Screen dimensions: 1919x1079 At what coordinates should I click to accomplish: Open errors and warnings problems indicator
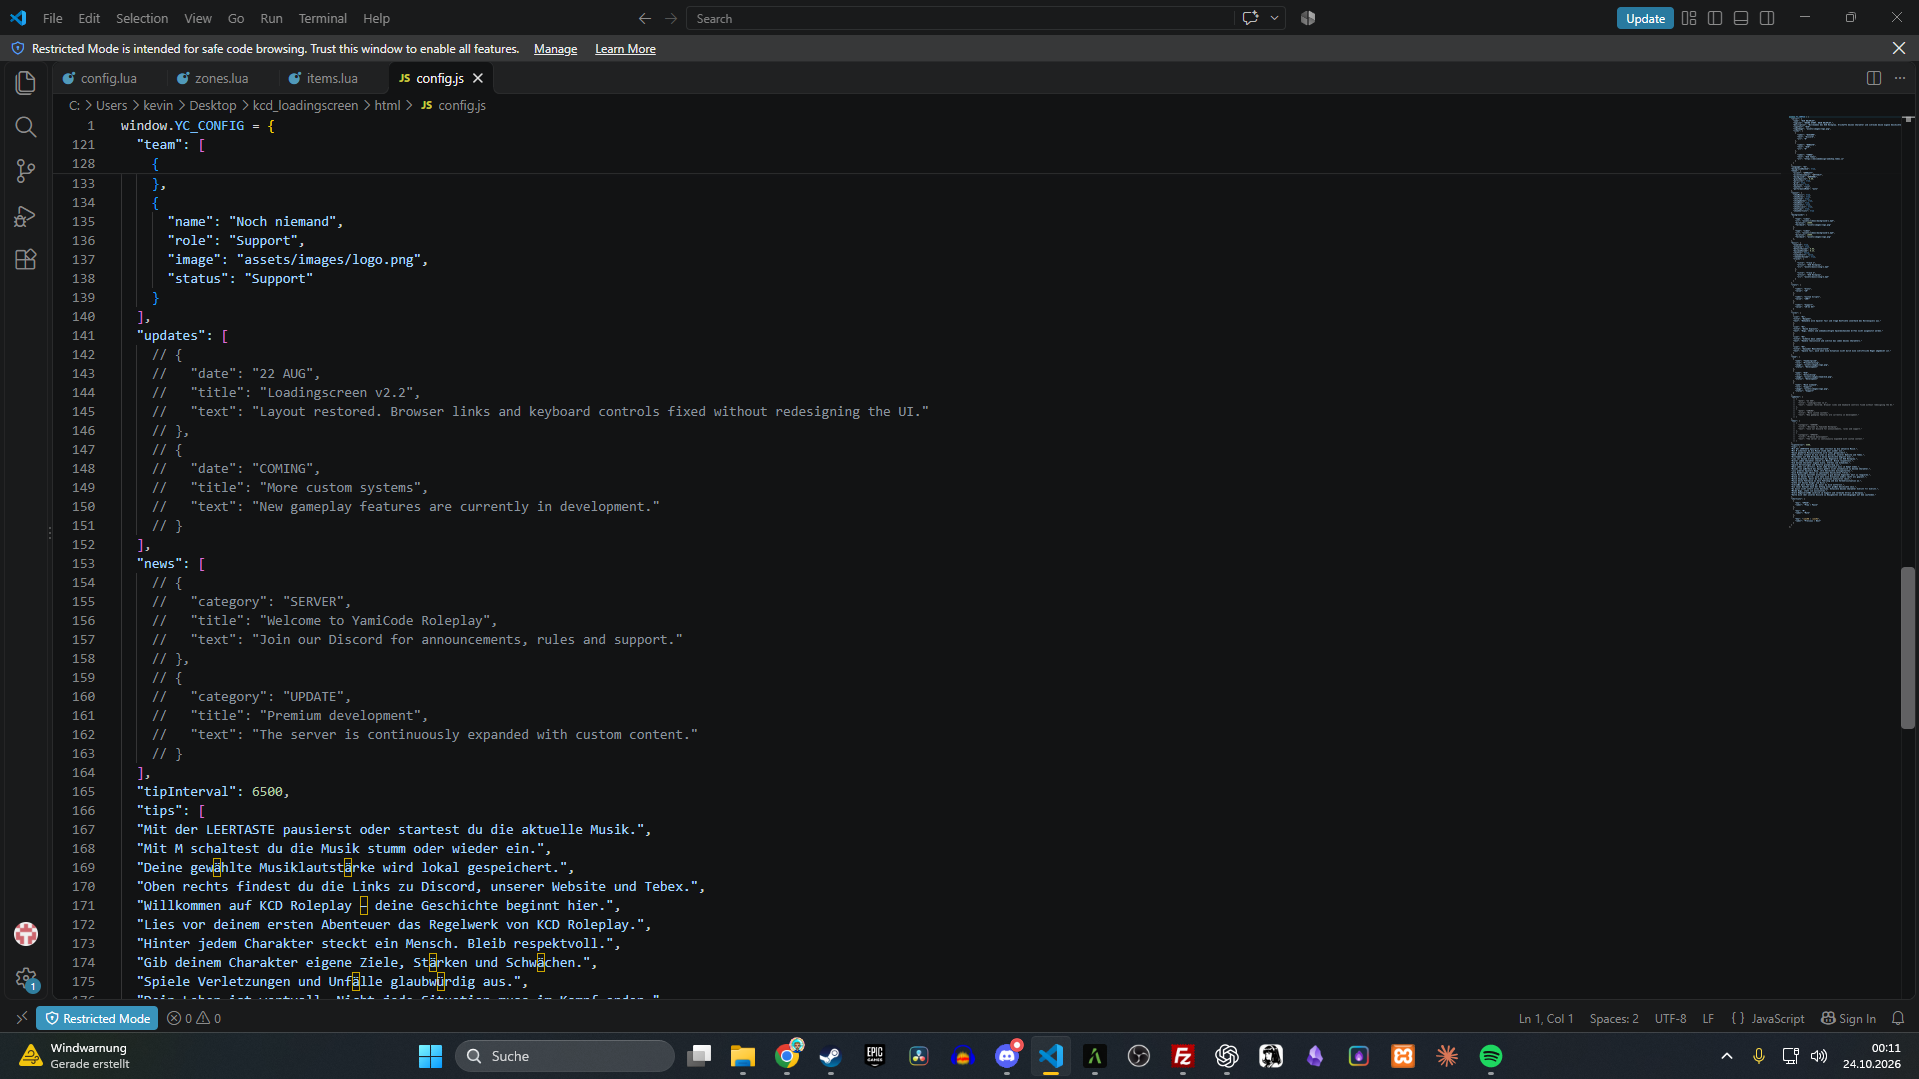point(194,1018)
